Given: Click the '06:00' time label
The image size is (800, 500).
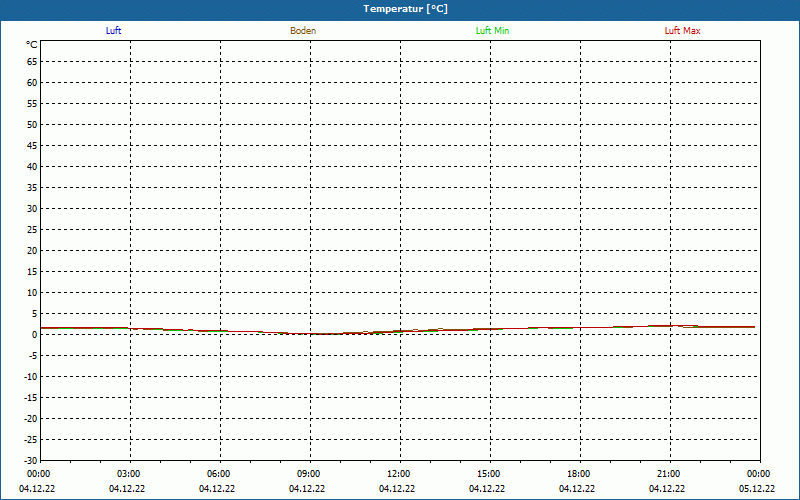Looking at the screenshot, I should (219, 474).
